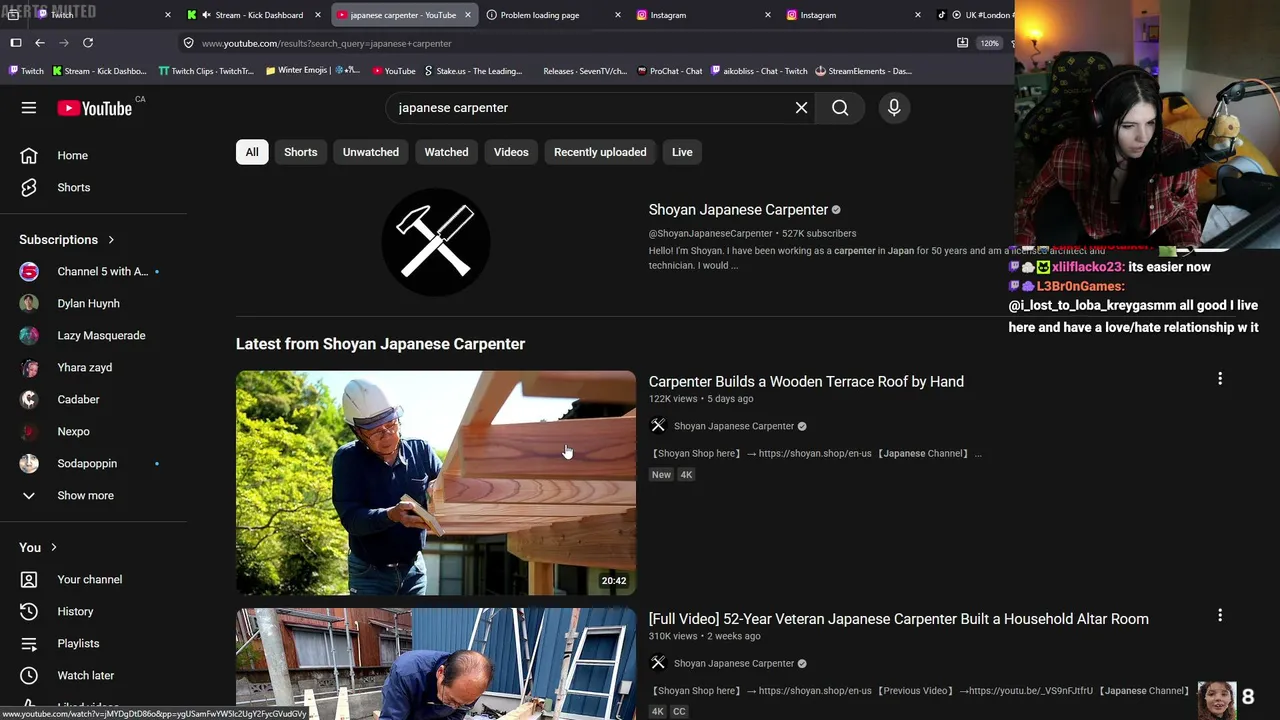
Task: Open channel name under Altar Room video
Action: (734, 663)
